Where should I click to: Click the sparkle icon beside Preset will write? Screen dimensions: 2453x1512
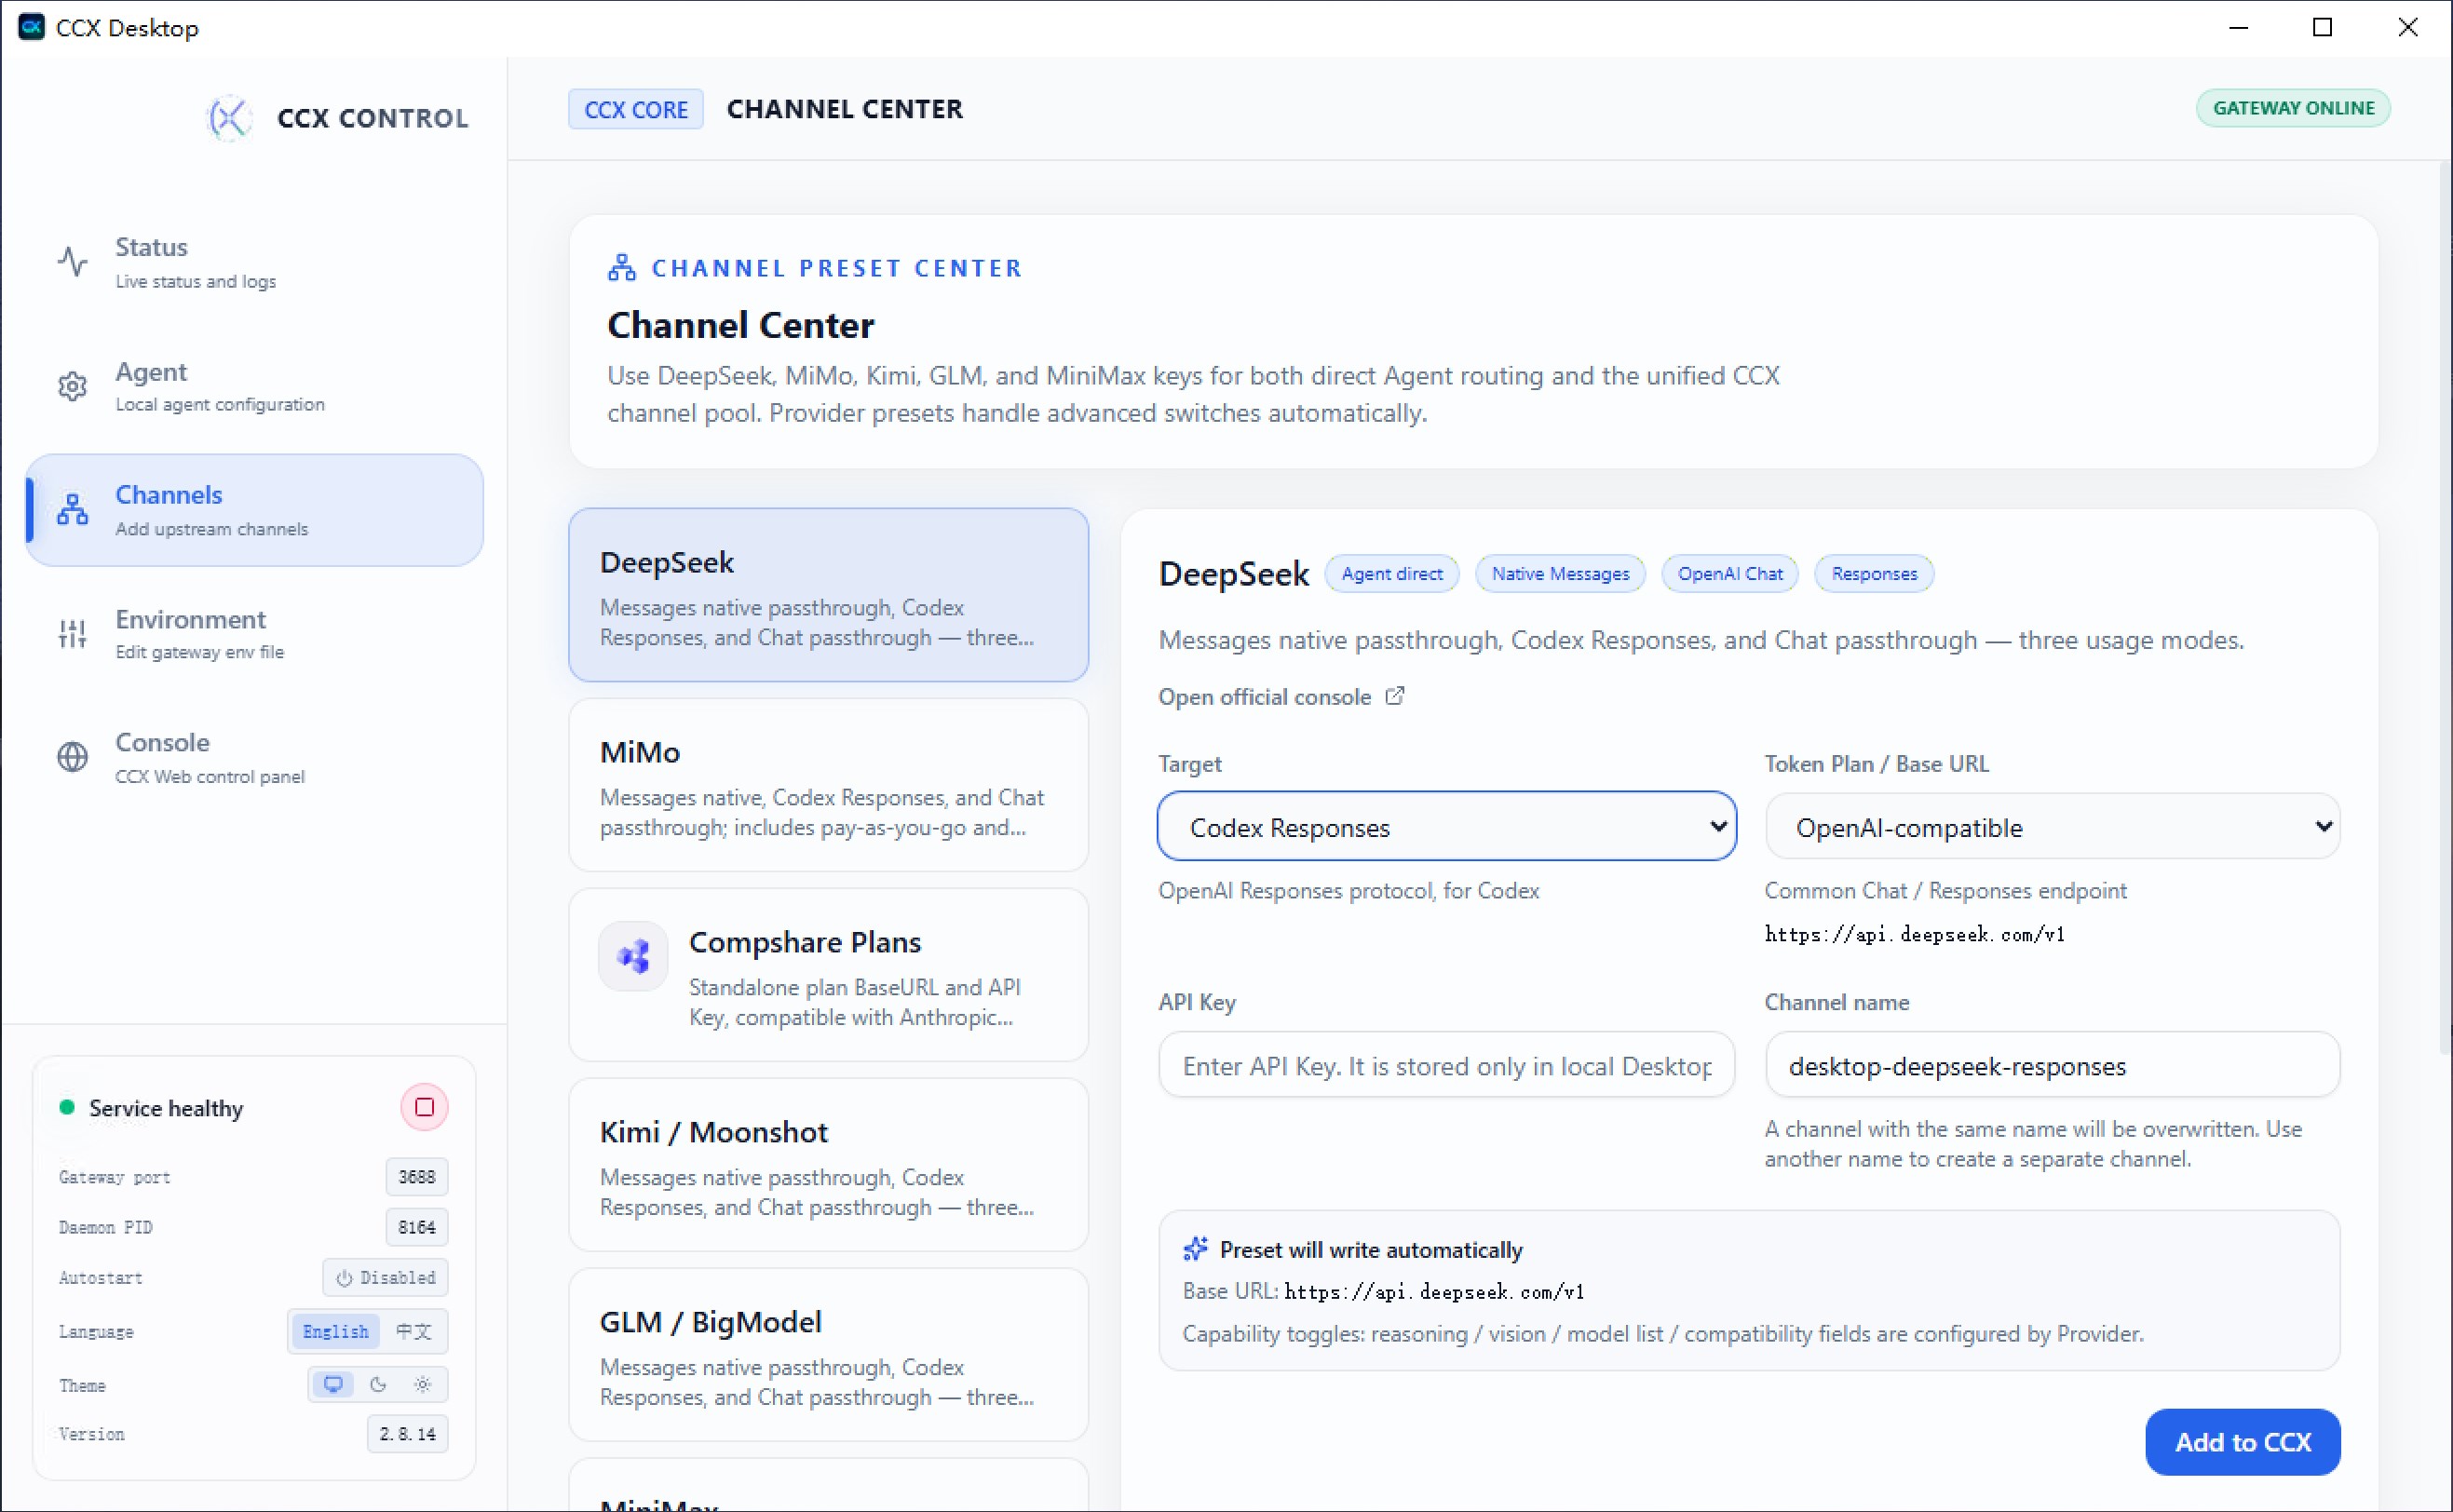[x=1195, y=1249]
